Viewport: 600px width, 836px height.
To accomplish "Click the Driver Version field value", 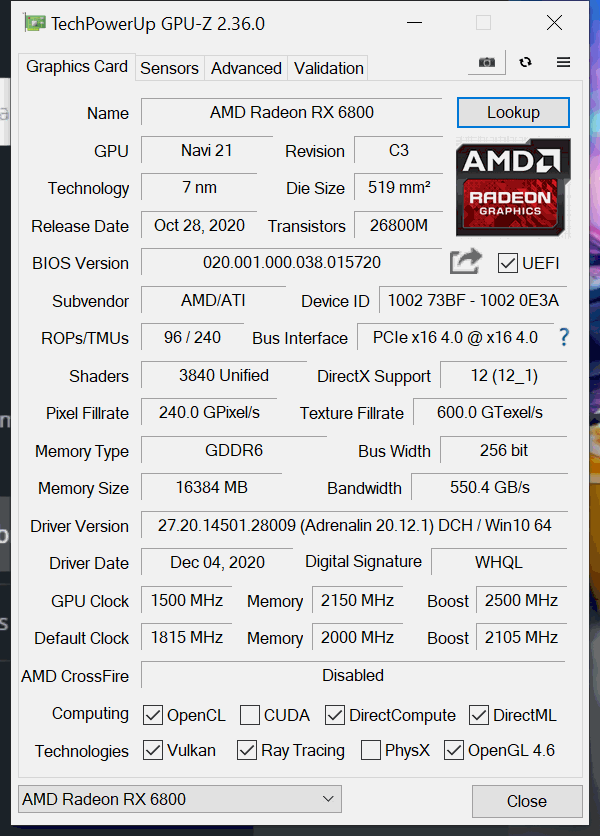I will tap(354, 525).
